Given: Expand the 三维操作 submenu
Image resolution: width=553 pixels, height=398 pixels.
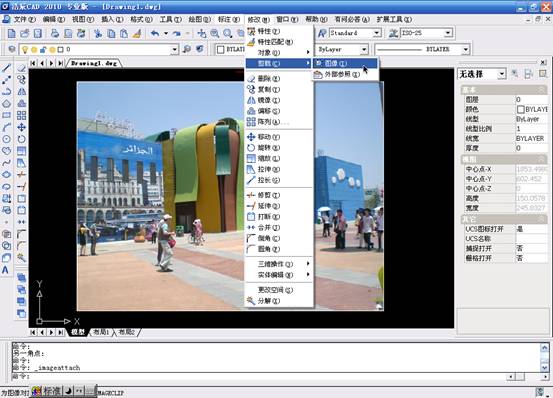Looking at the screenshot, I should tap(279, 264).
